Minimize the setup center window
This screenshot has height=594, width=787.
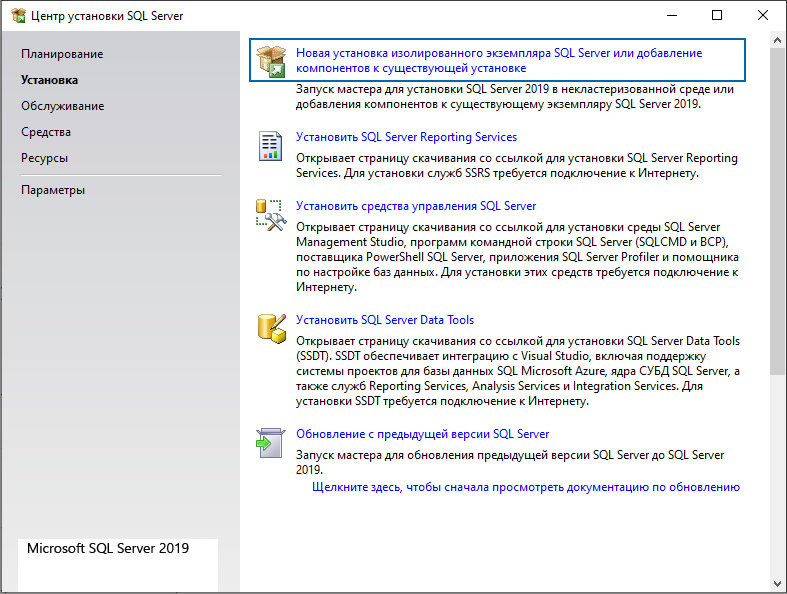672,15
